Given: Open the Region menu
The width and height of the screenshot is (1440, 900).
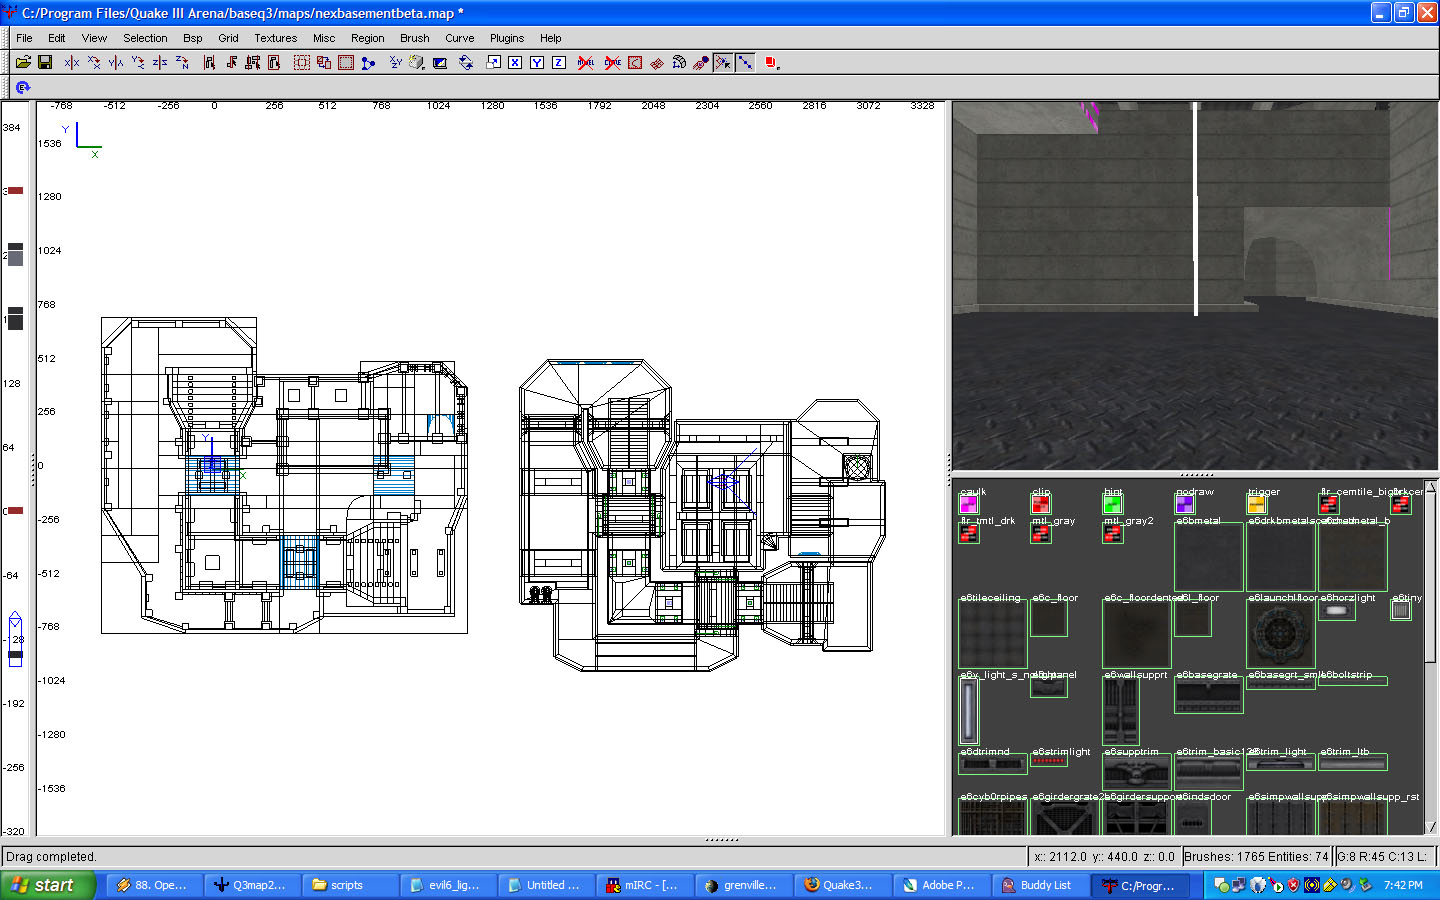Looking at the screenshot, I should [367, 38].
